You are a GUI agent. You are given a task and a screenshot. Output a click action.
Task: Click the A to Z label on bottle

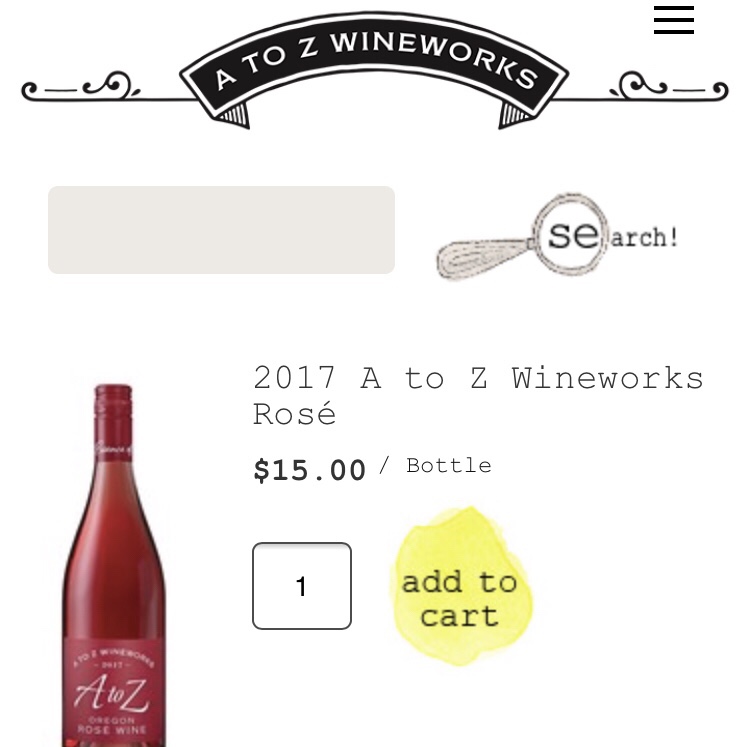tap(113, 692)
